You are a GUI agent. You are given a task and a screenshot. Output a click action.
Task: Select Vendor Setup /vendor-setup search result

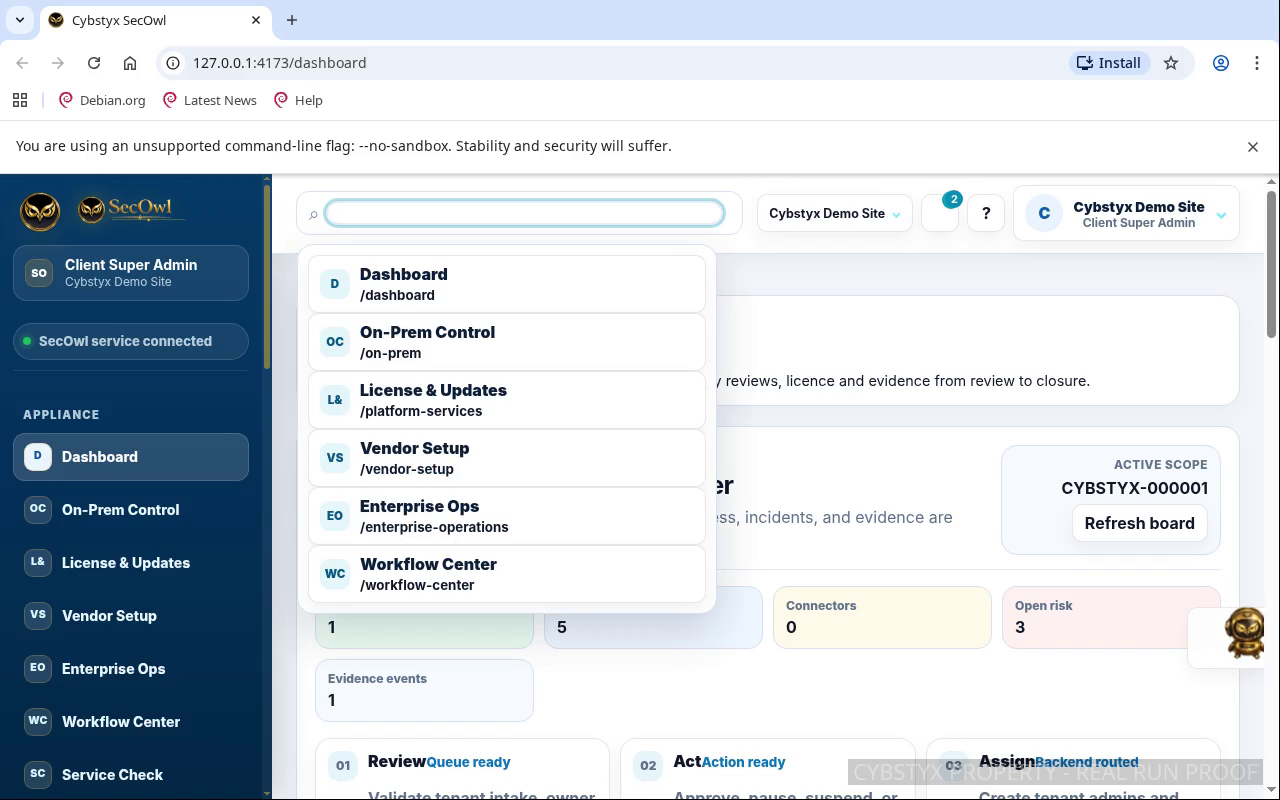pos(507,458)
